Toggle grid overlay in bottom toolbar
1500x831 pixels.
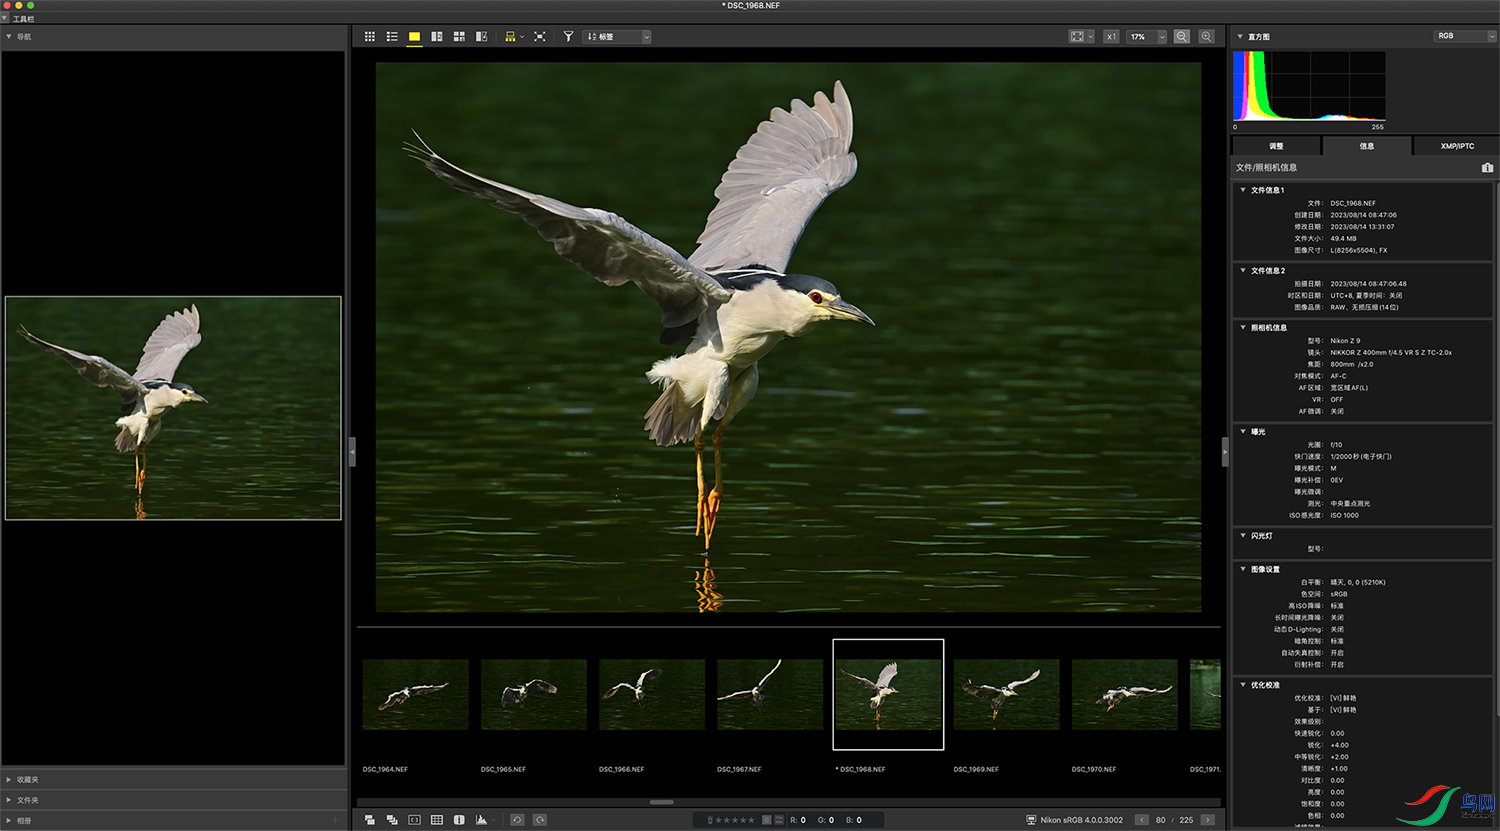pos(437,820)
